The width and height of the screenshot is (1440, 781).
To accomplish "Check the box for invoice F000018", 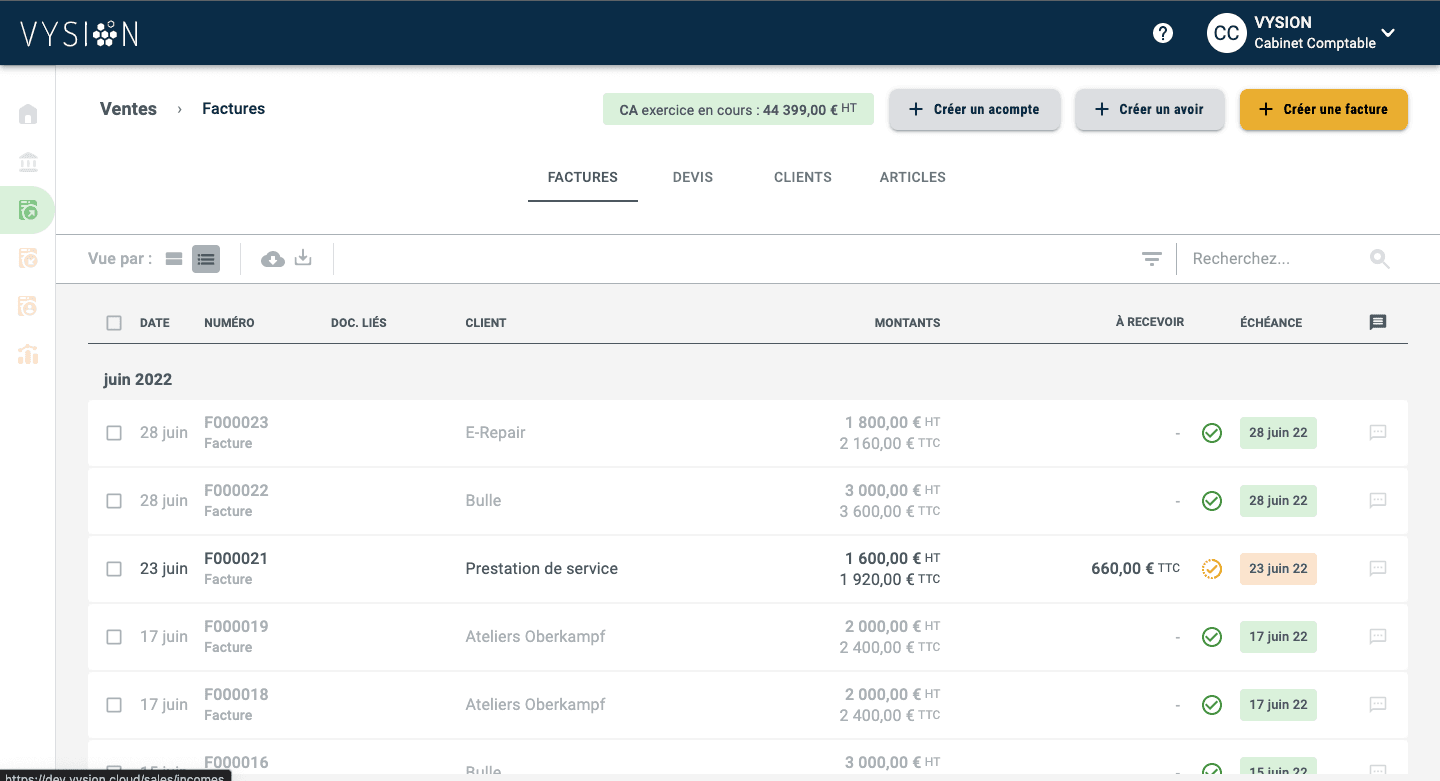I will pos(114,705).
